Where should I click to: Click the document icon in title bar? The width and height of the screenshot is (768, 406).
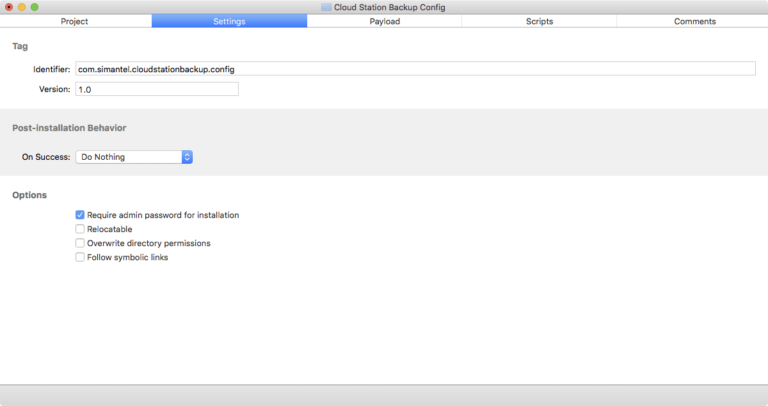[x=326, y=7]
